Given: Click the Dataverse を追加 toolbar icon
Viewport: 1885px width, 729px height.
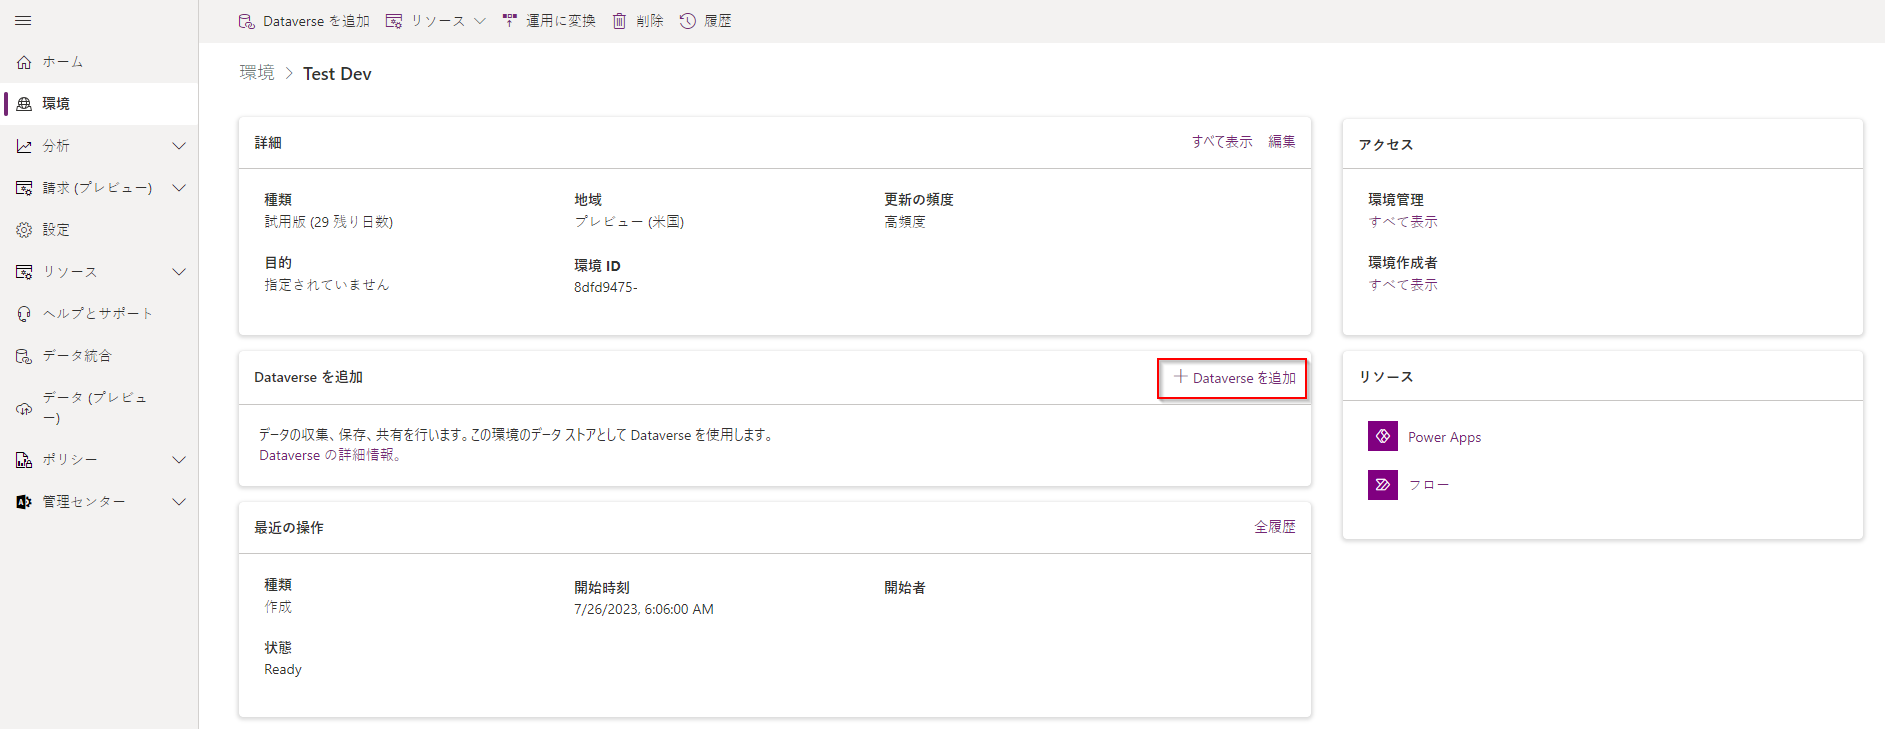Looking at the screenshot, I should click(x=246, y=21).
